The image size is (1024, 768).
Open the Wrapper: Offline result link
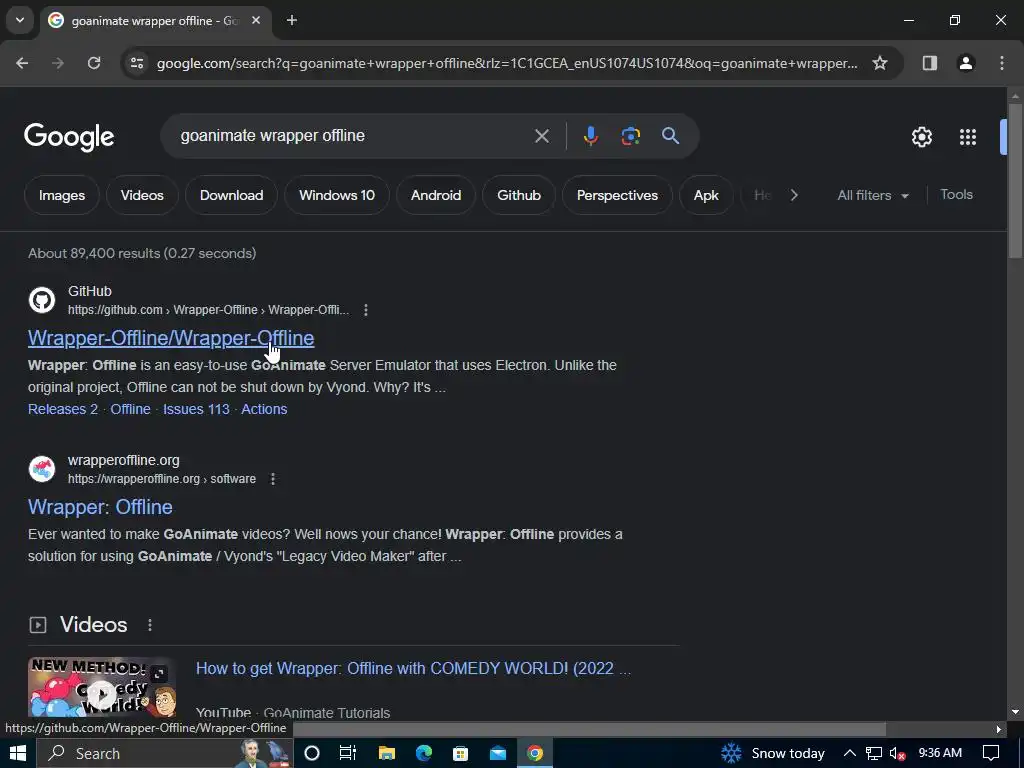click(100, 507)
